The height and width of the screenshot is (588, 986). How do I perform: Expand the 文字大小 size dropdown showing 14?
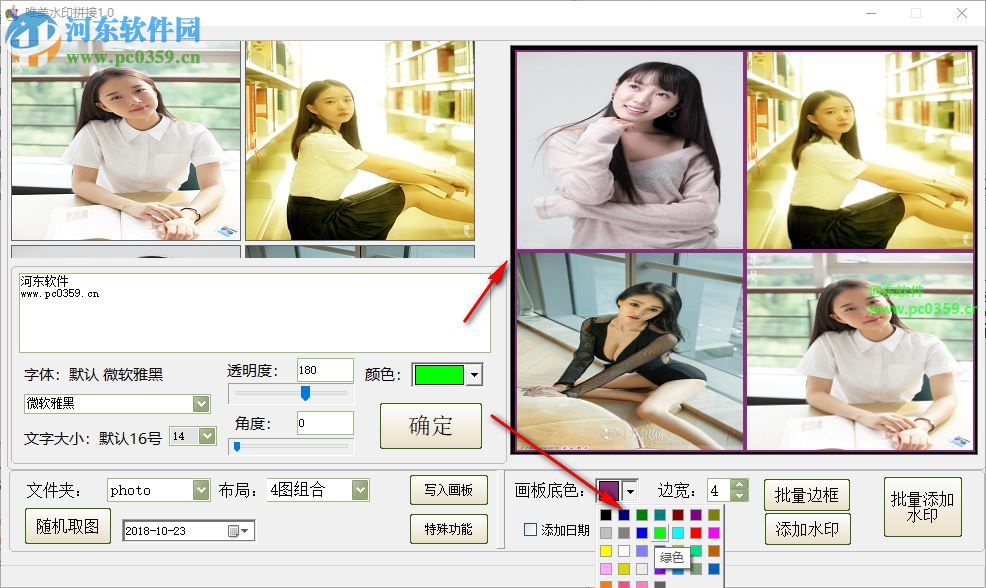pos(207,434)
